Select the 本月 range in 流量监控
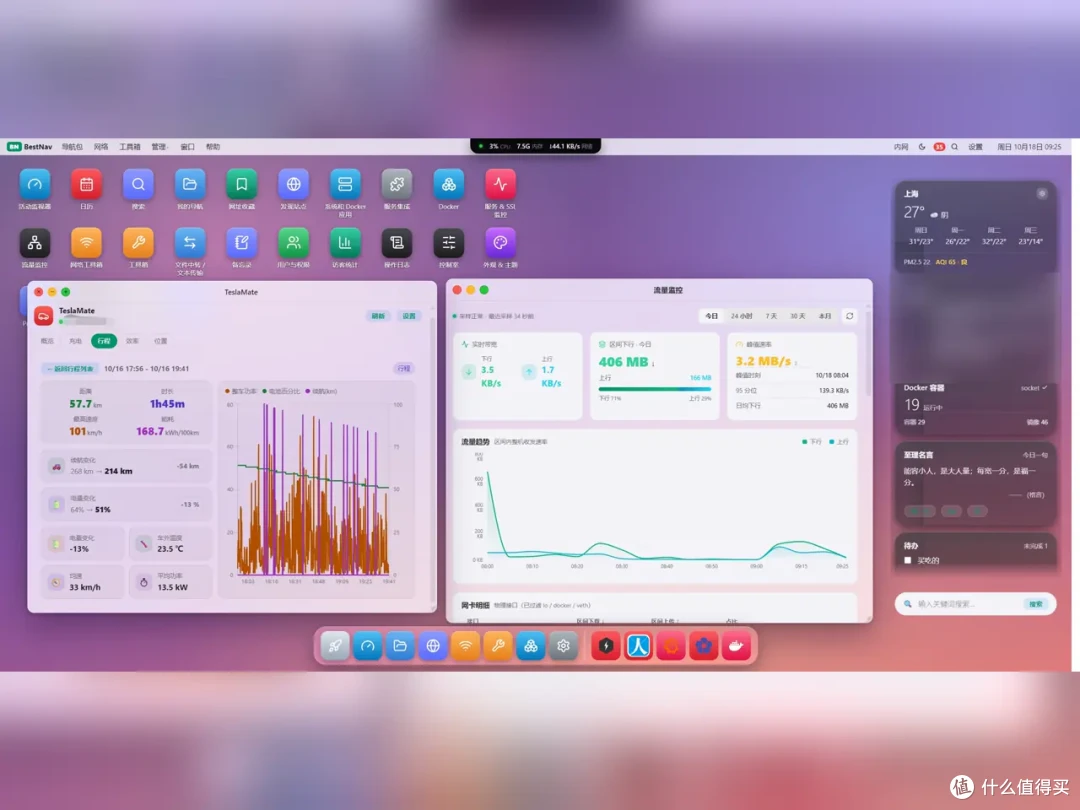Image resolution: width=1080 pixels, height=810 pixels. [825, 316]
